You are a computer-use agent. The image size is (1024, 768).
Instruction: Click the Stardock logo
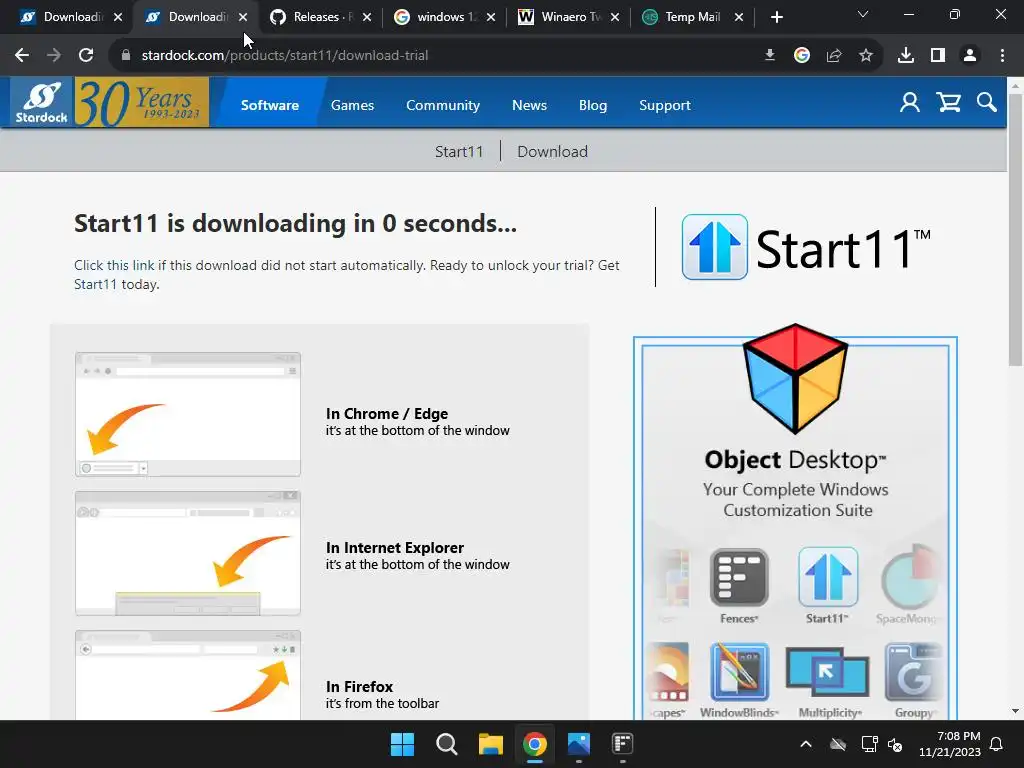coord(41,103)
